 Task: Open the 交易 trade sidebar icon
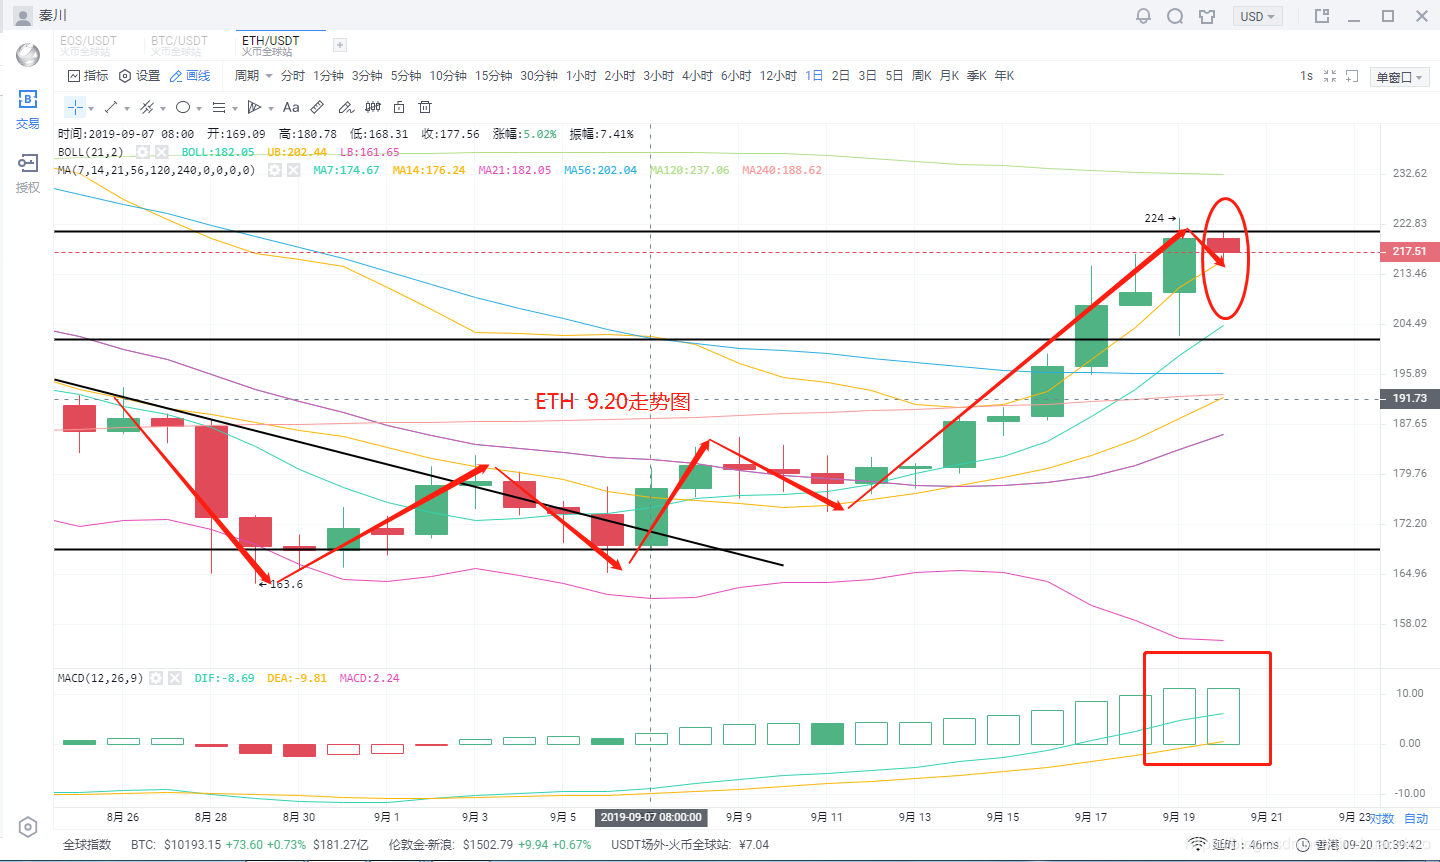(x=28, y=109)
